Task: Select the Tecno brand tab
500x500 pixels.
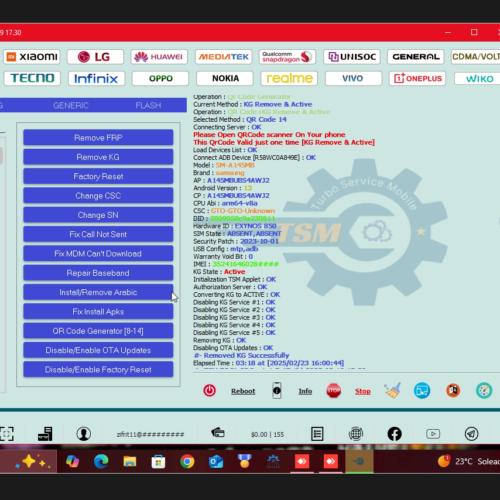Action: tap(32, 78)
